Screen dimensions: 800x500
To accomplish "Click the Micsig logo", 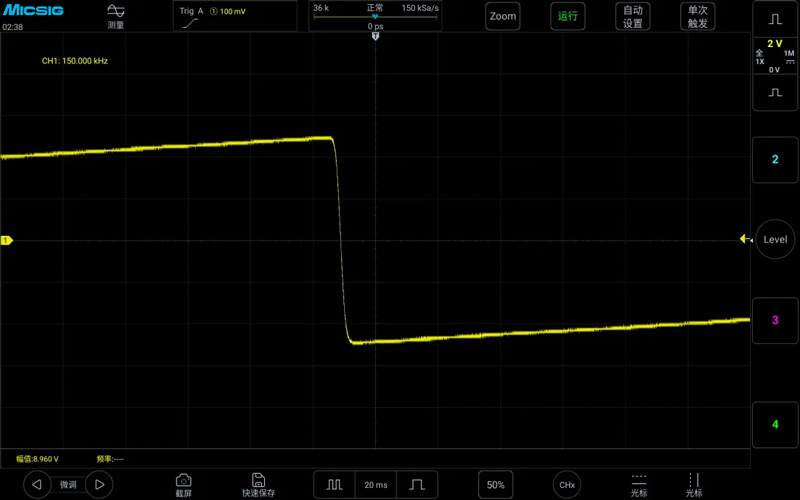I will point(33,10).
